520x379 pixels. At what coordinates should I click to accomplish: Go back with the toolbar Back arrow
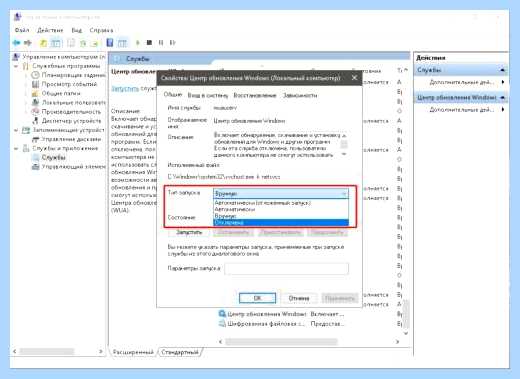coord(16,43)
